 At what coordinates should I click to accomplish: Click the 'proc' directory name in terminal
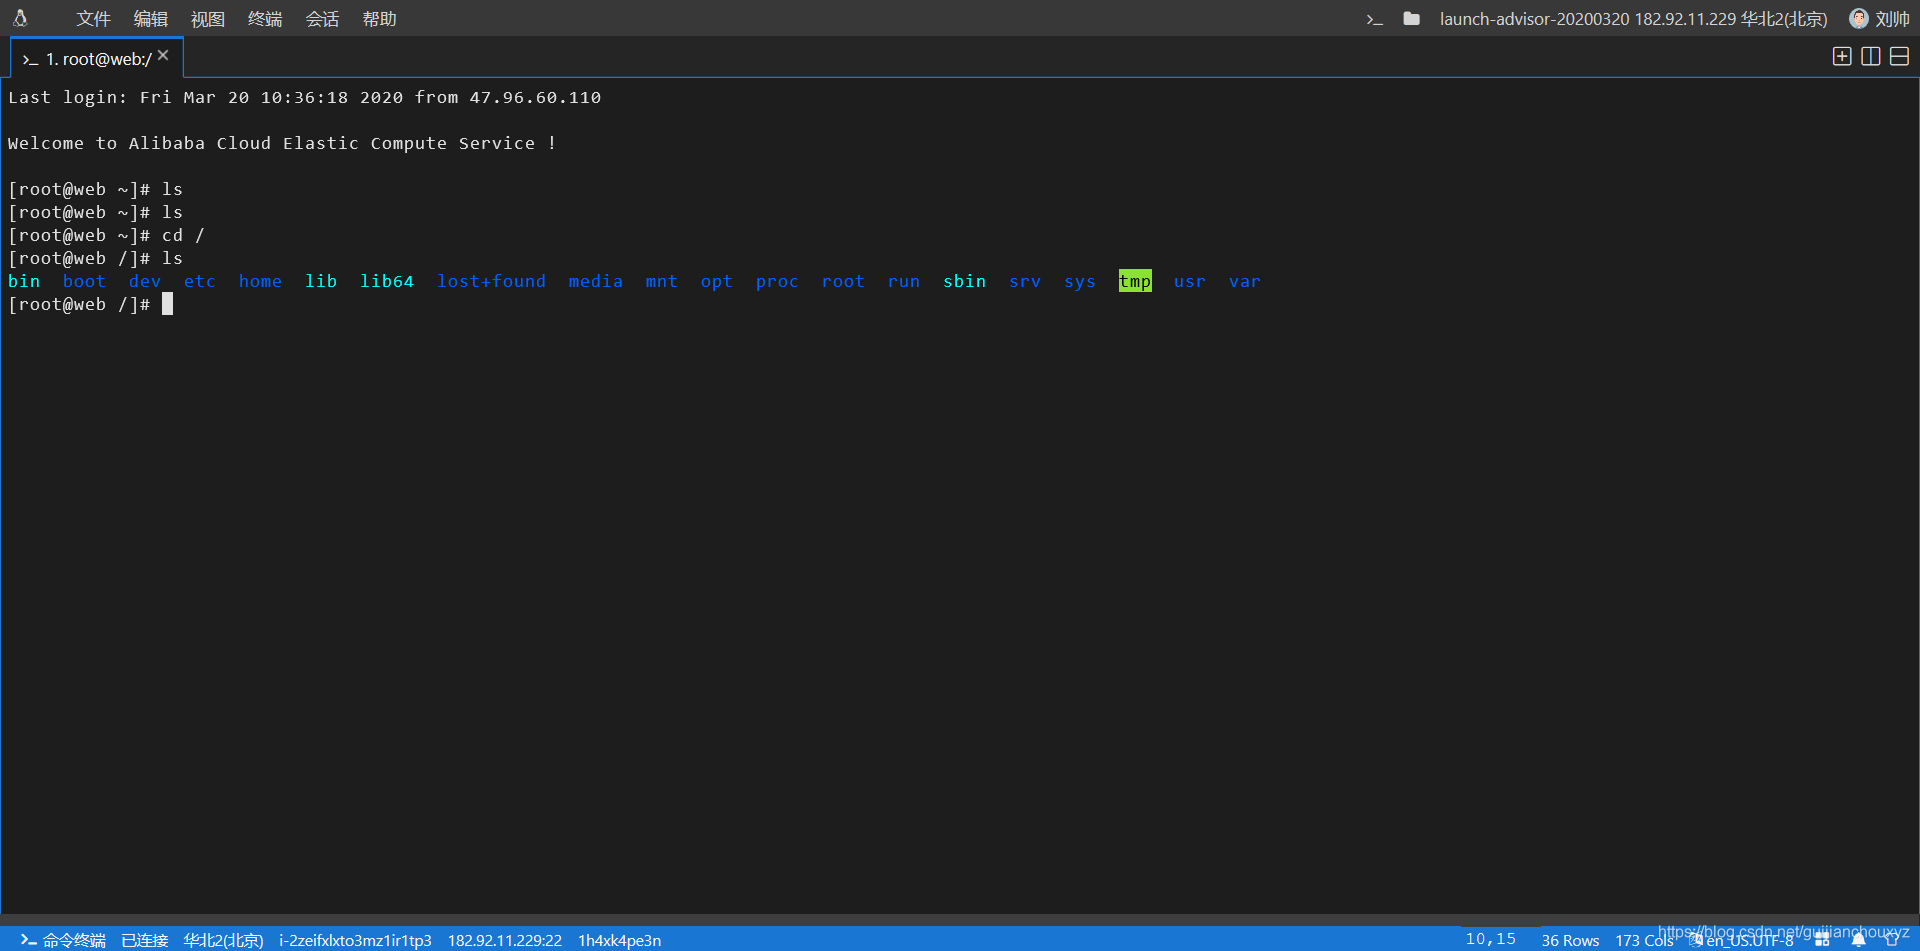tap(777, 281)
